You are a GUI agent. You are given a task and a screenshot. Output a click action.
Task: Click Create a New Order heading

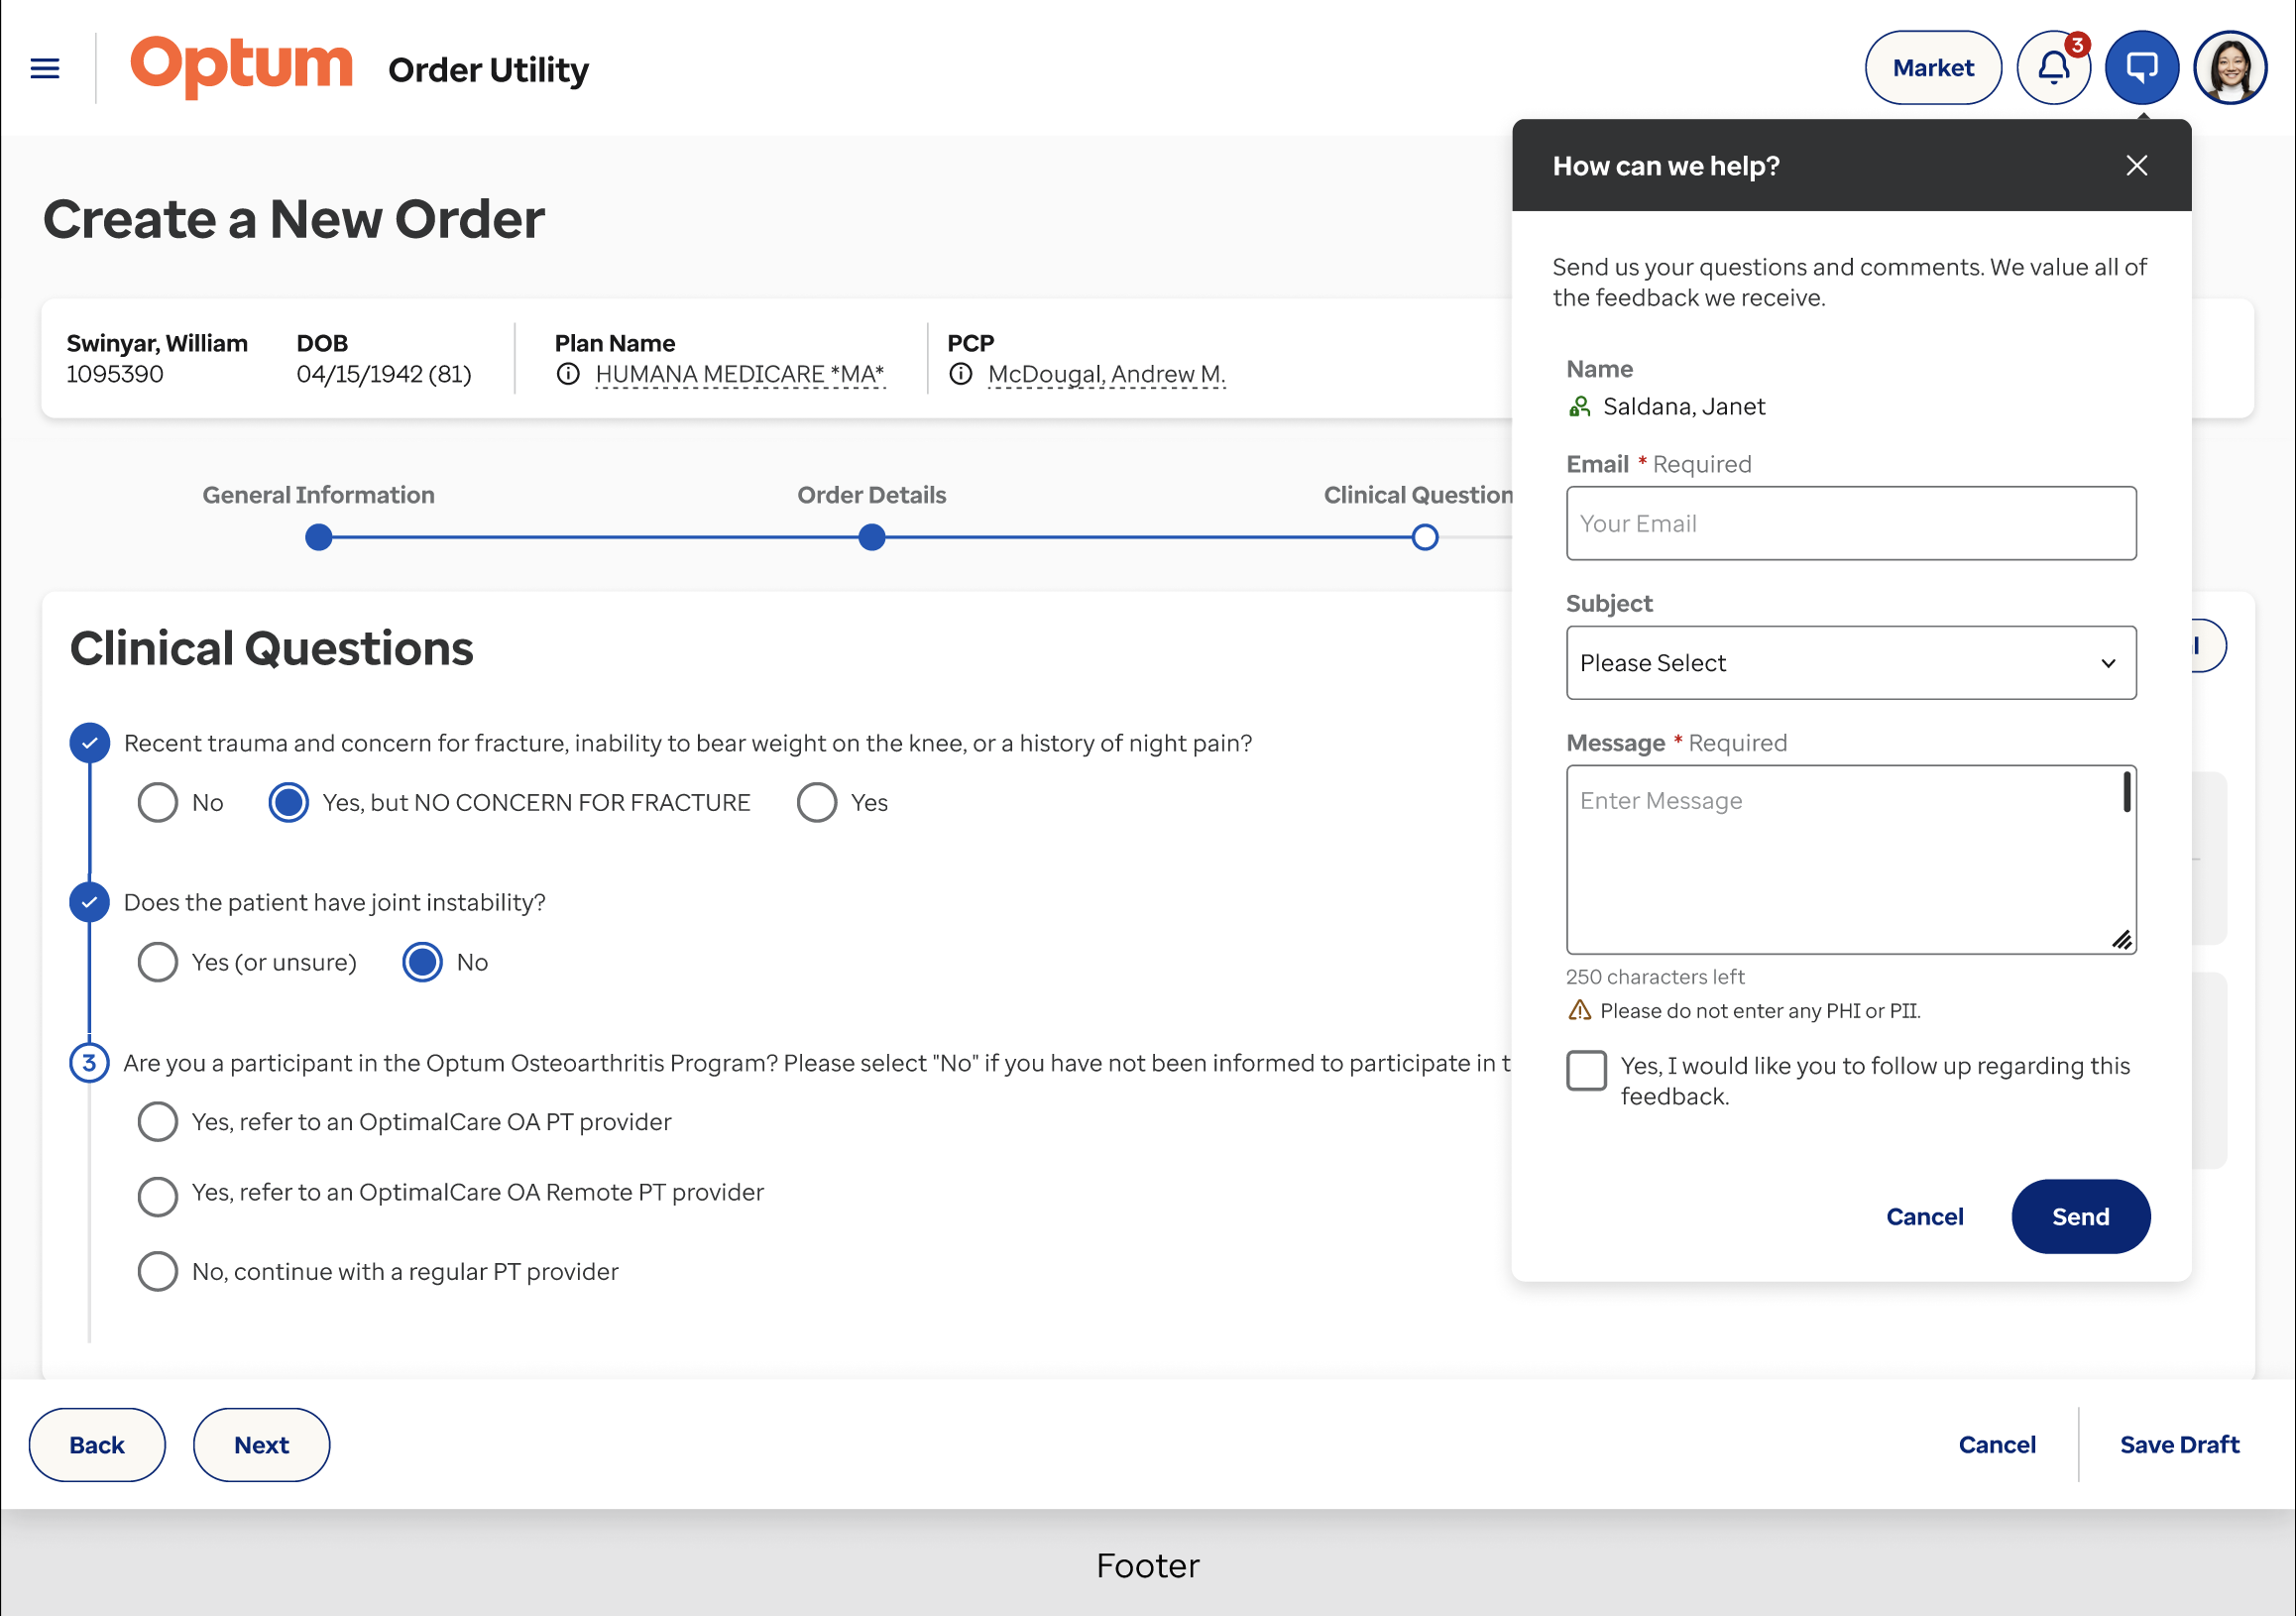click(x=294, y=219)
